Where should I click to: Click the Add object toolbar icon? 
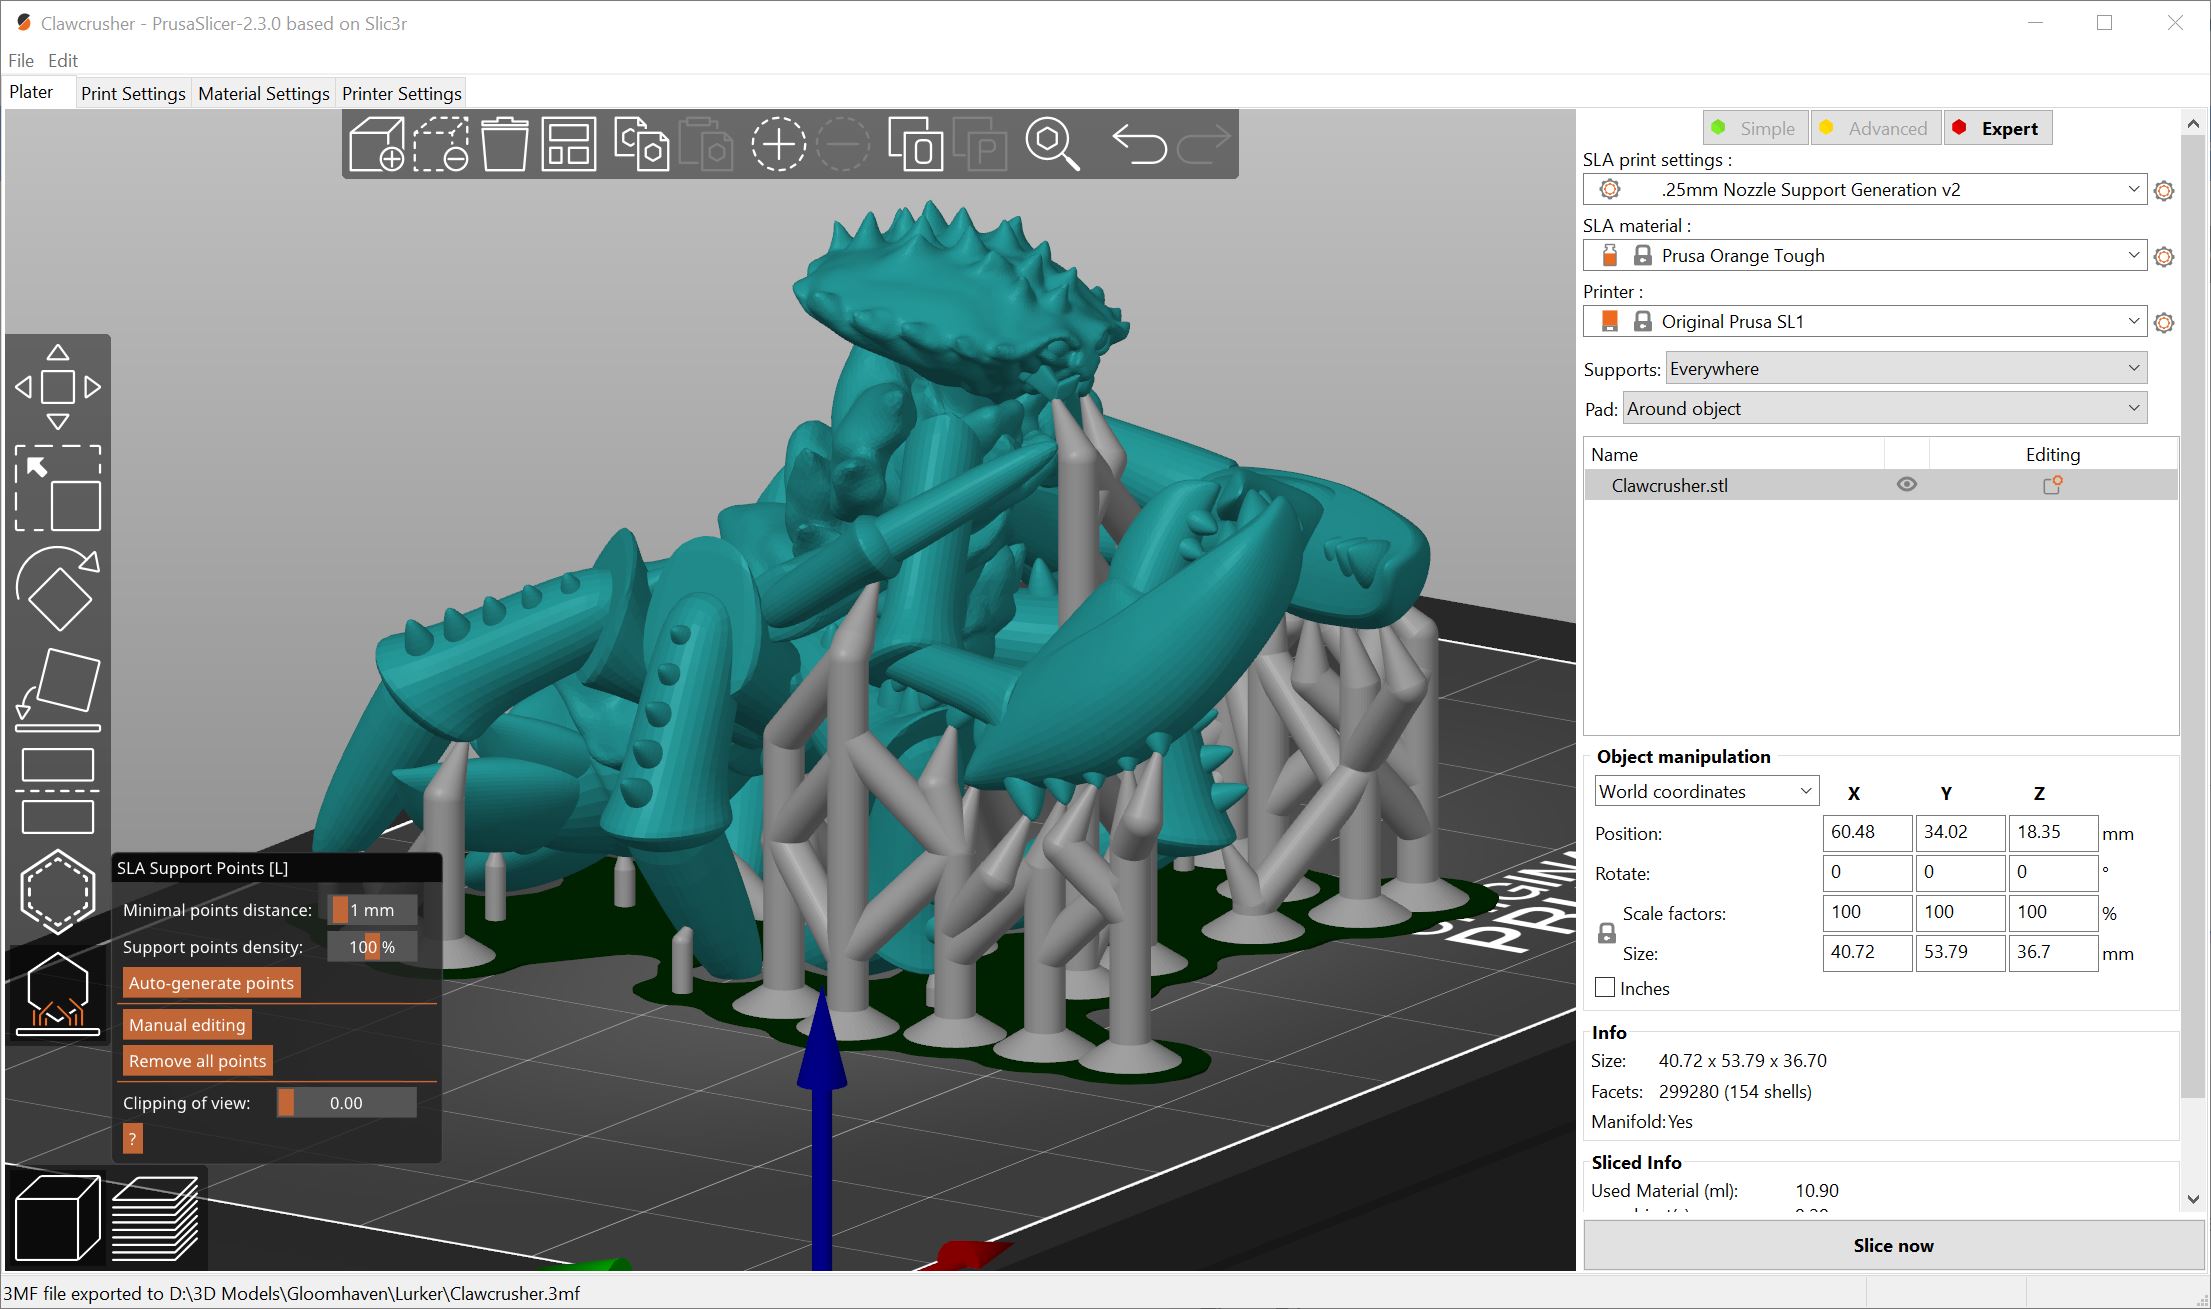pyautogui.click(x=376, y=144)
